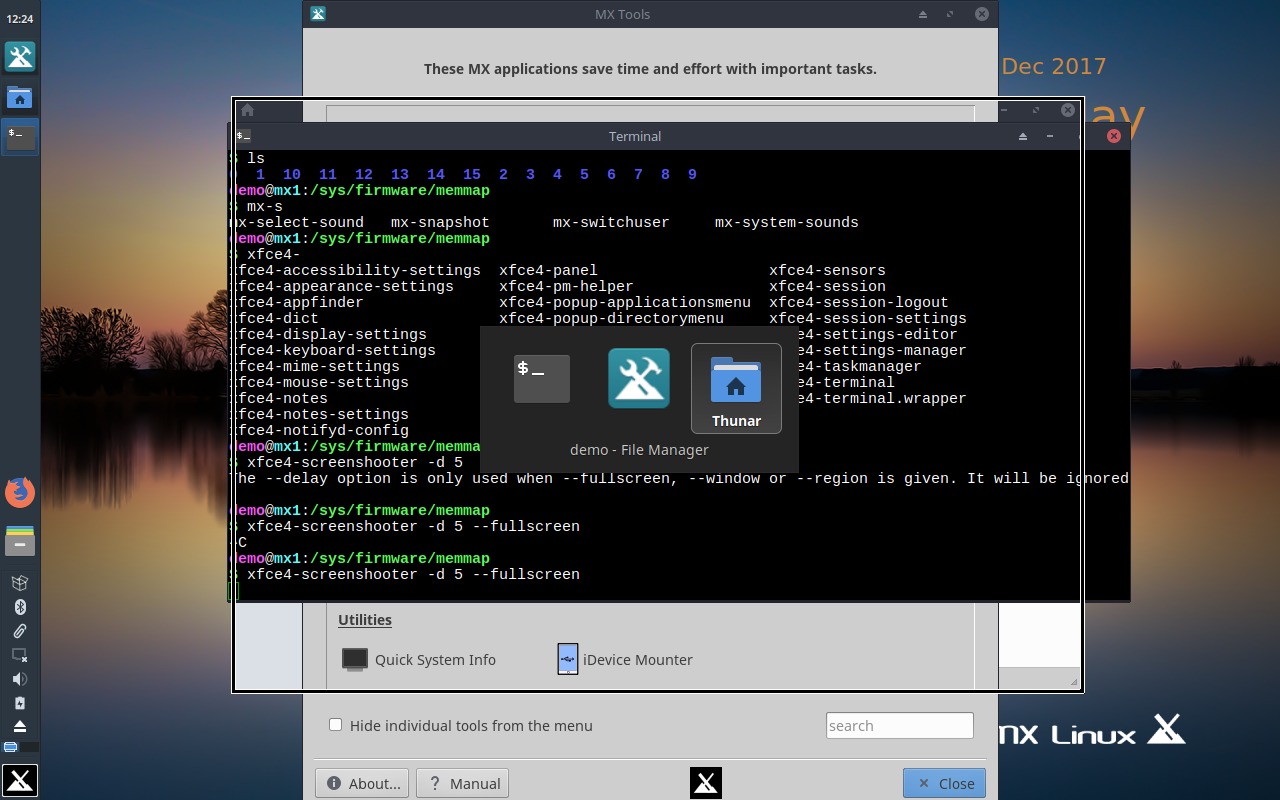The height and width of the screenshot is (800, 1280).
Task: Open the iDevice Mounter utility
Action: coord(567,659)
